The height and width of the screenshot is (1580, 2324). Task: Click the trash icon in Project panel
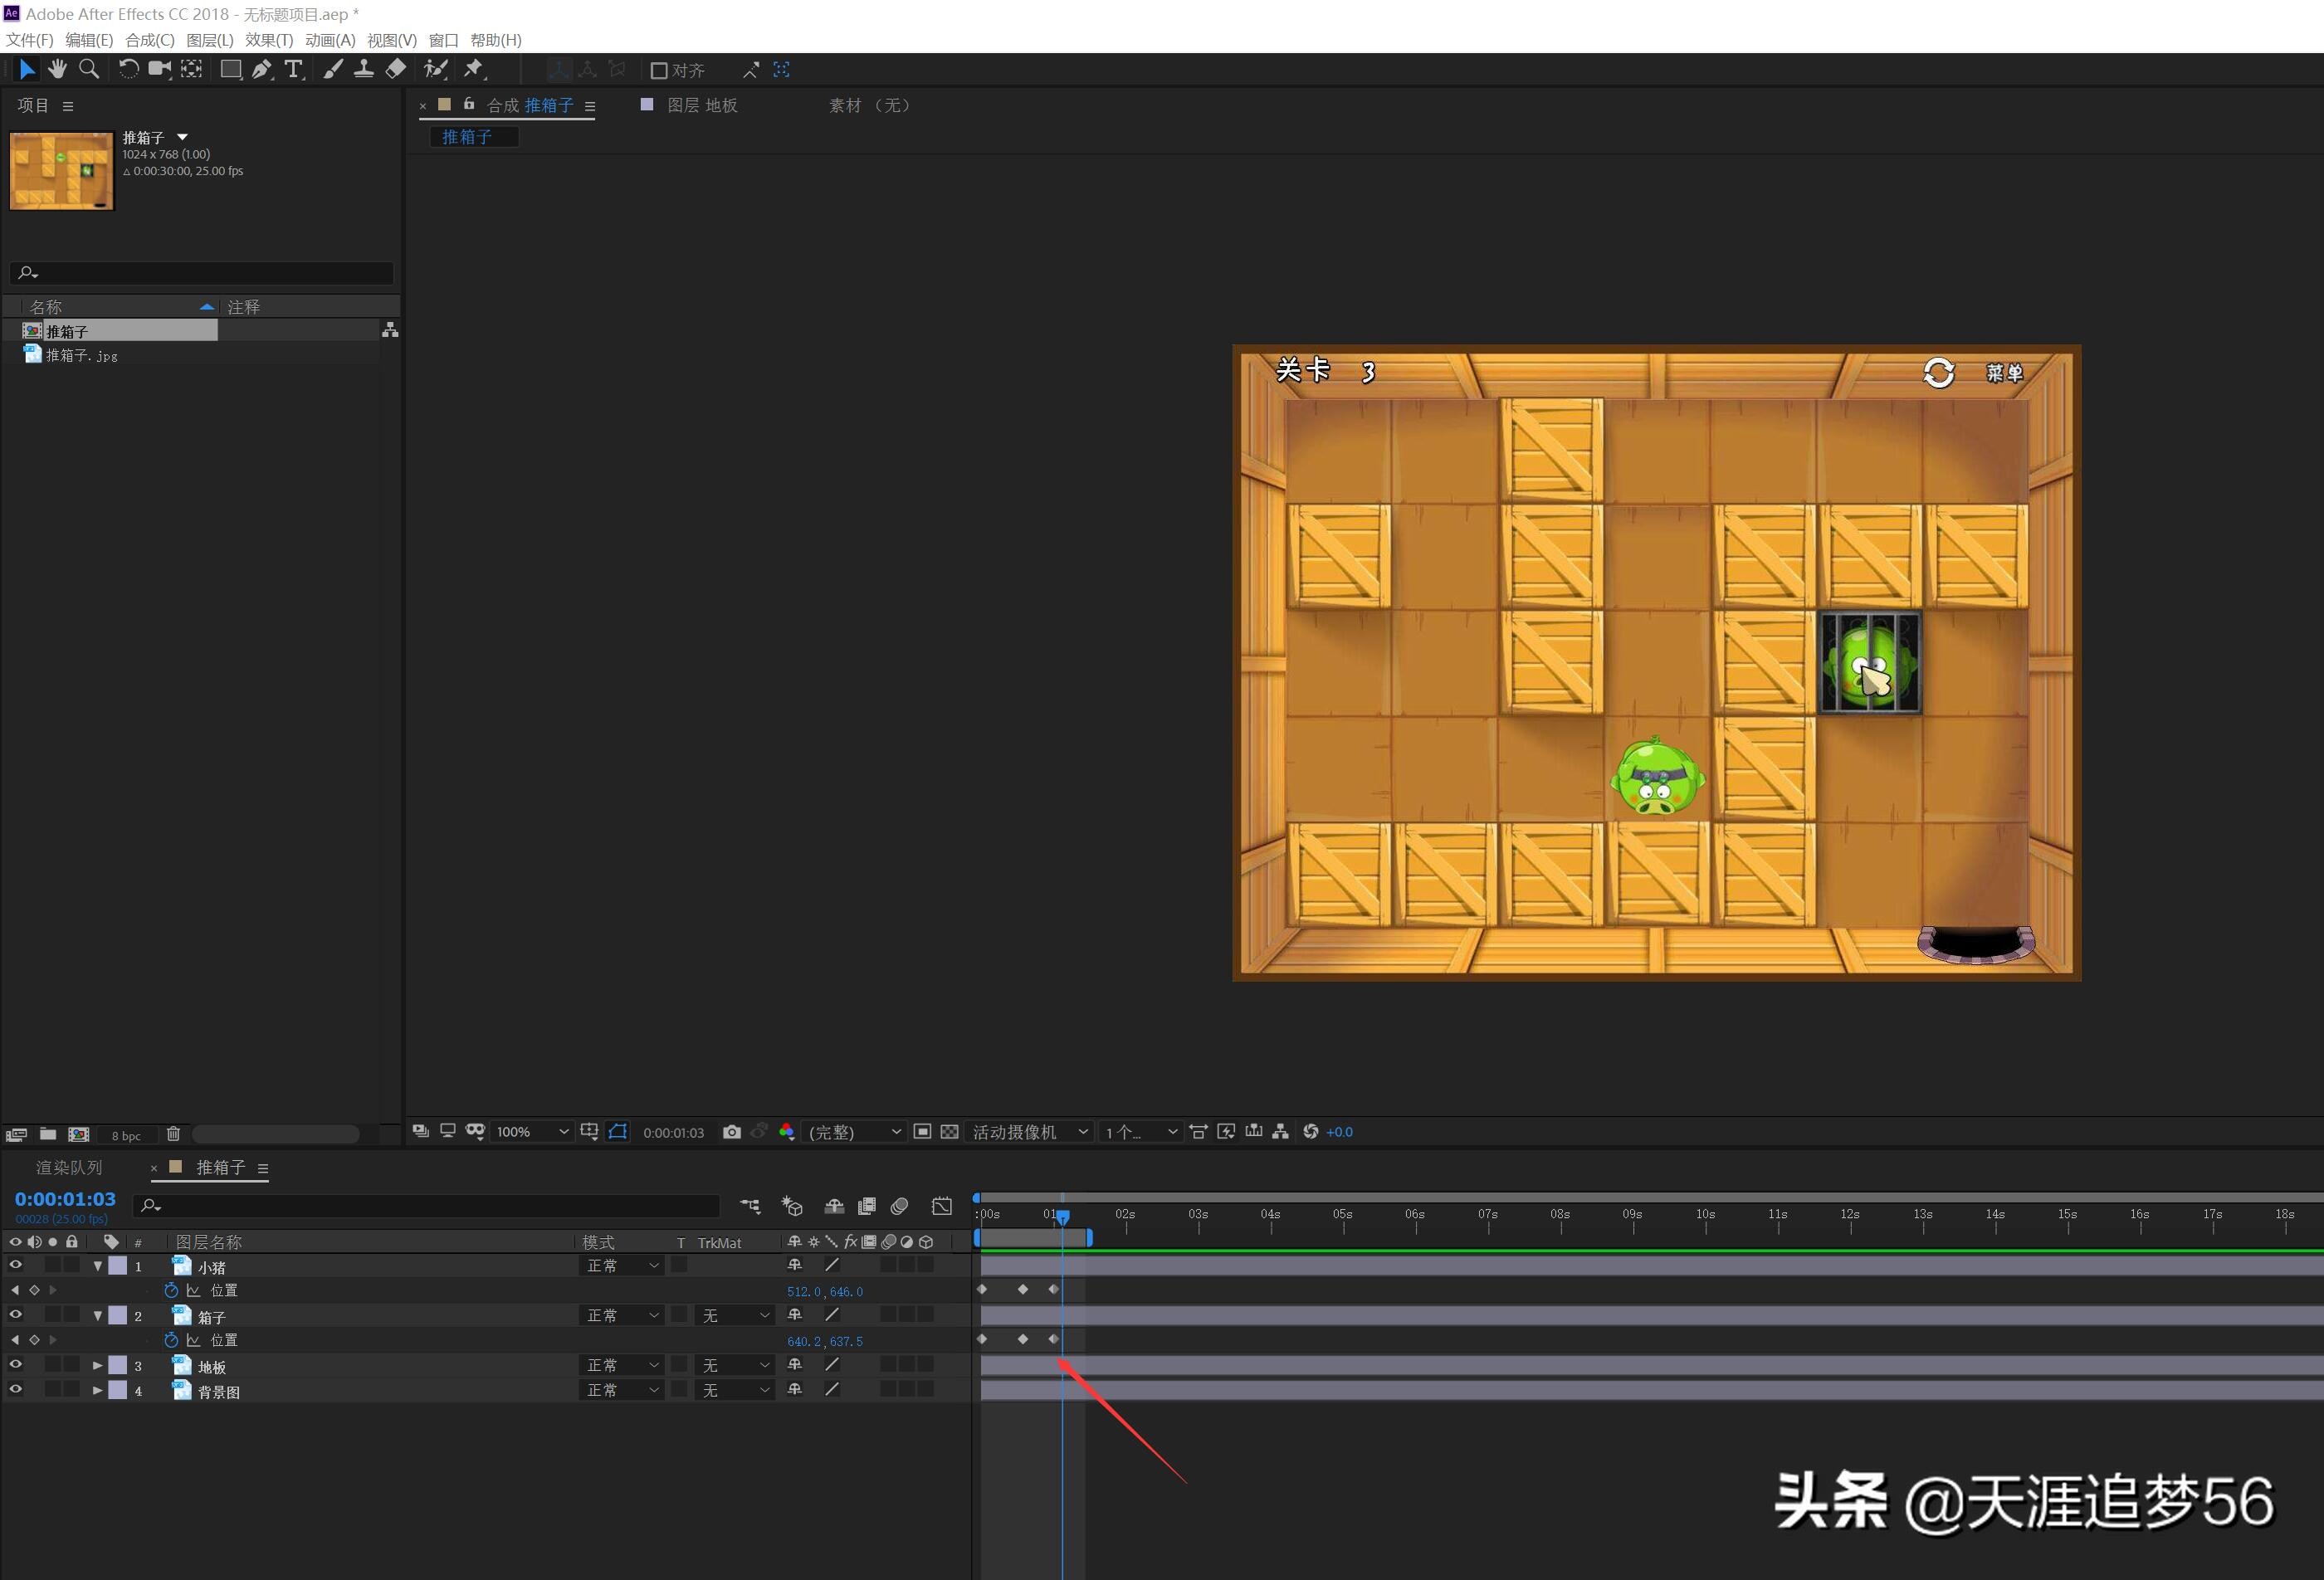click(173, 1134)
